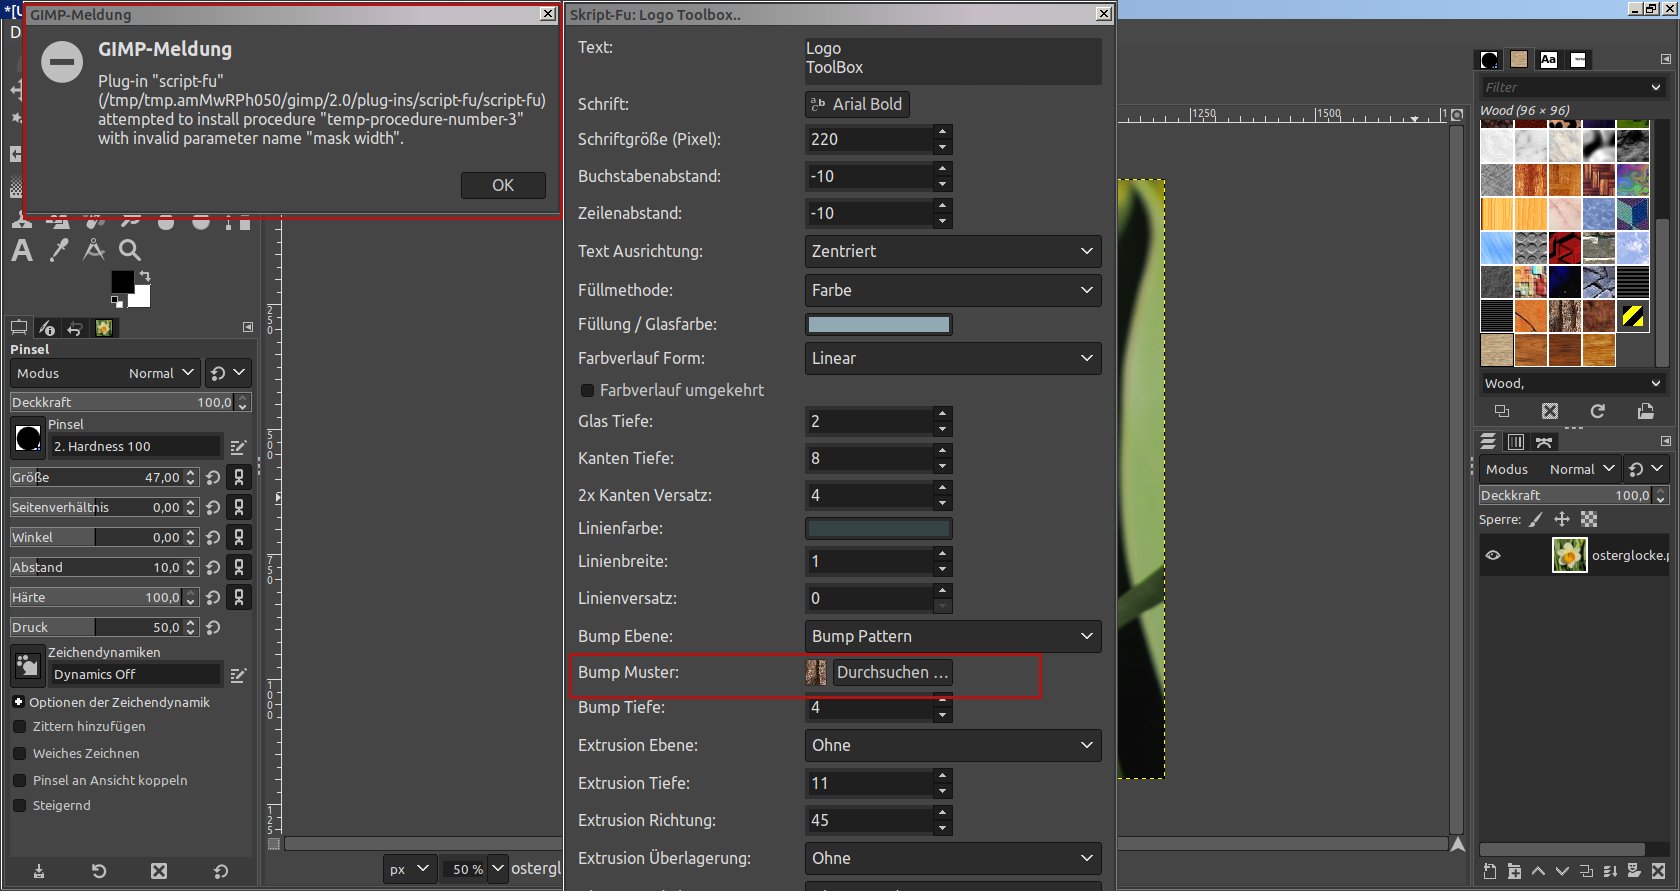This screenshot has height=891, width=1680.
Task: Open Farbverlauf Form dropdown set to Linear
Action: pos(953,358)
